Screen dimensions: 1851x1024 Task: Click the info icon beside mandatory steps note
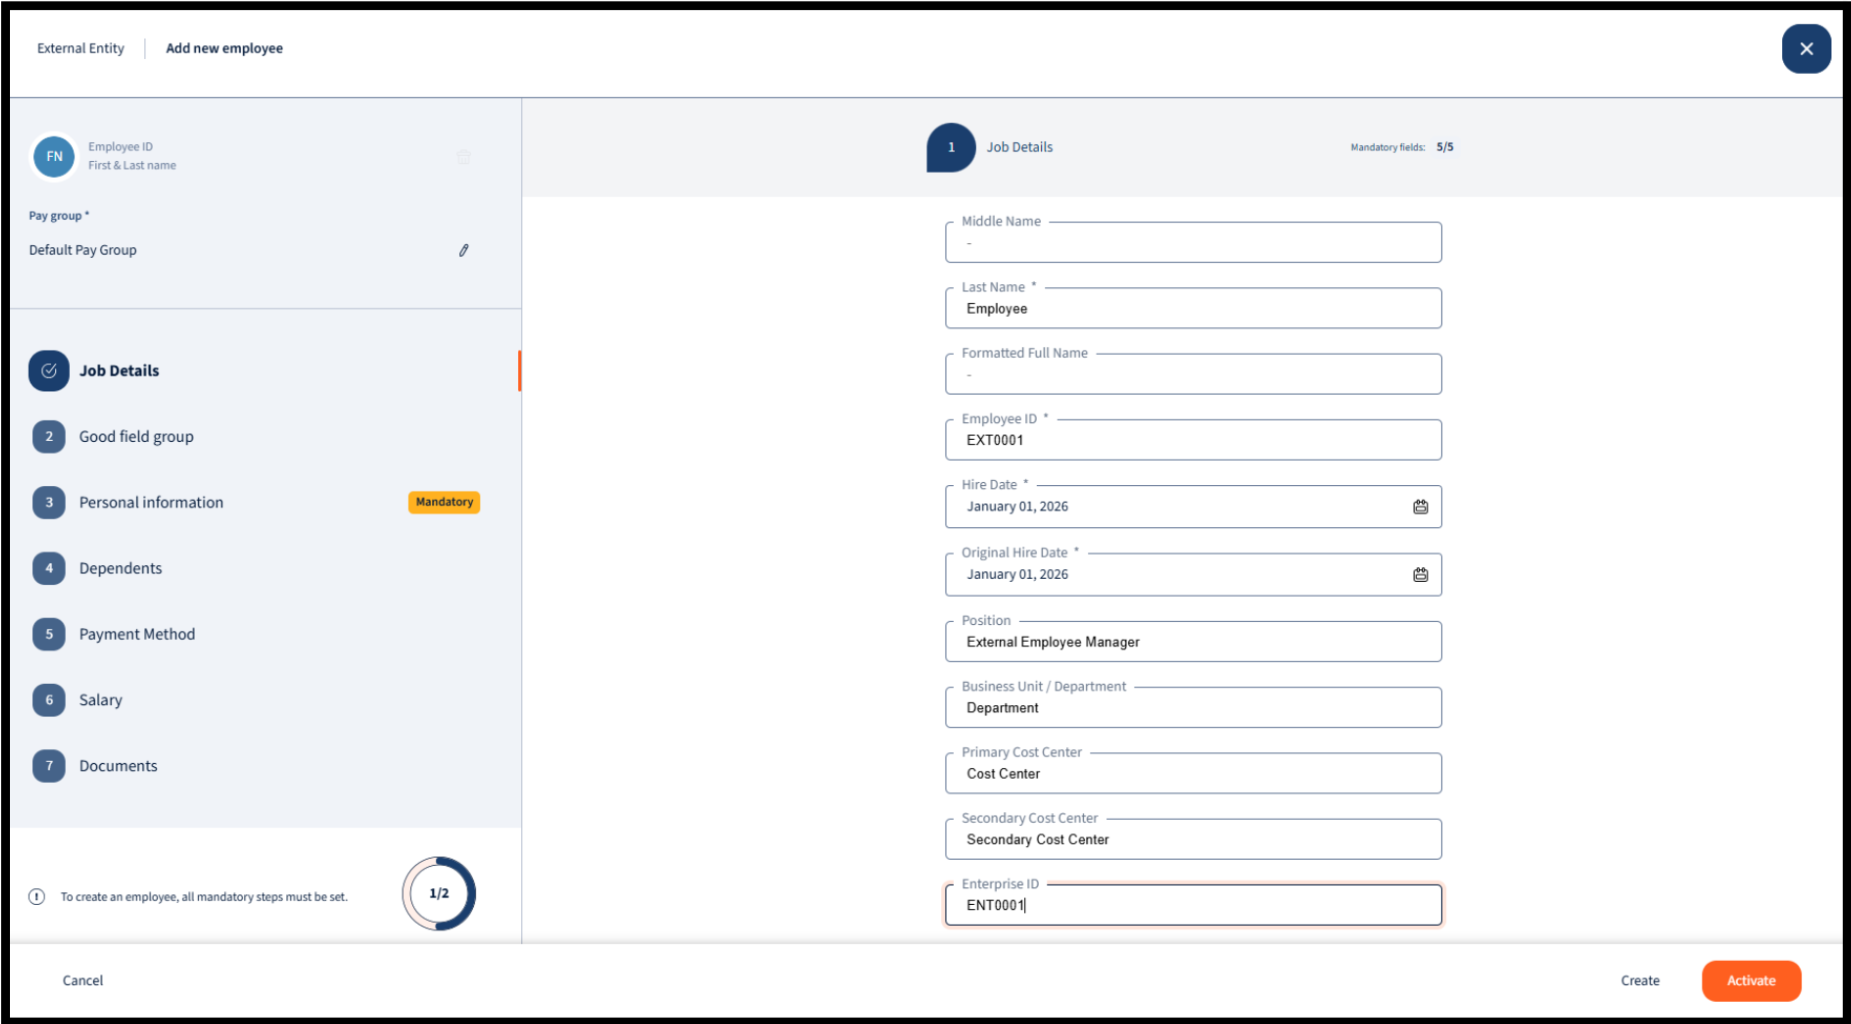tap(37, 897)
